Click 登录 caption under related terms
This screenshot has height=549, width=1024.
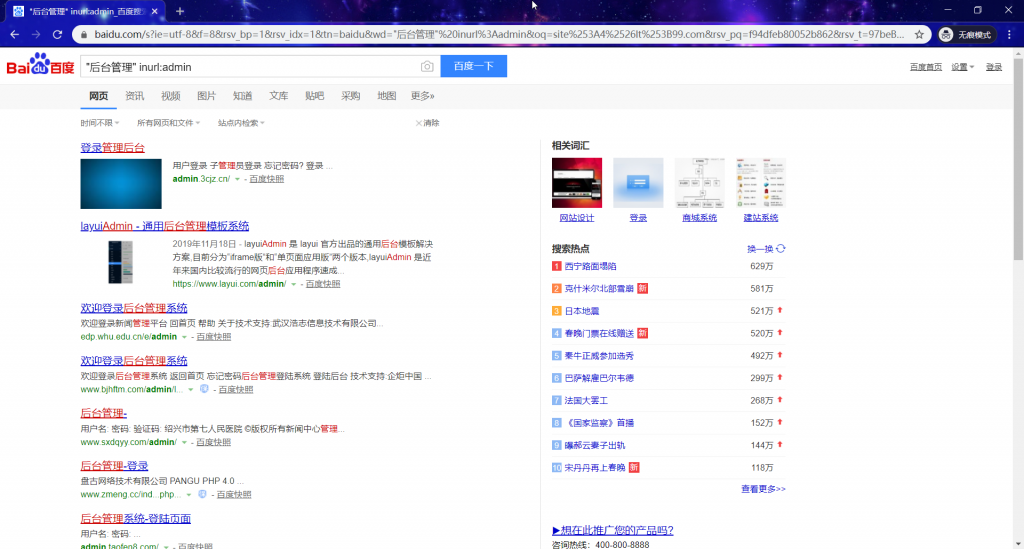tap(638, 218)
